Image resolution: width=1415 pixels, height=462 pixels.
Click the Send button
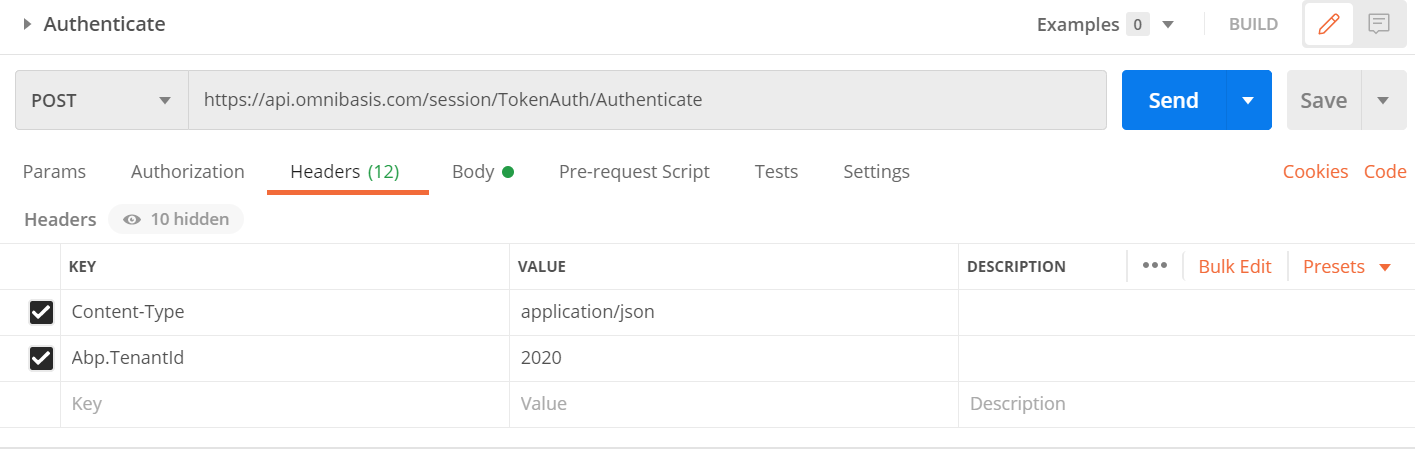pyautogui.click(x=1173, y=100)
